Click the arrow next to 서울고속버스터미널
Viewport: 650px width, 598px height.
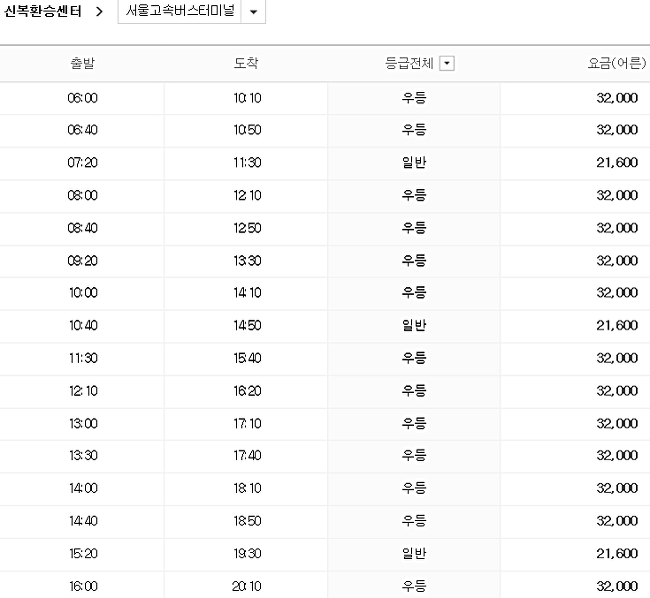click(253, 12)
